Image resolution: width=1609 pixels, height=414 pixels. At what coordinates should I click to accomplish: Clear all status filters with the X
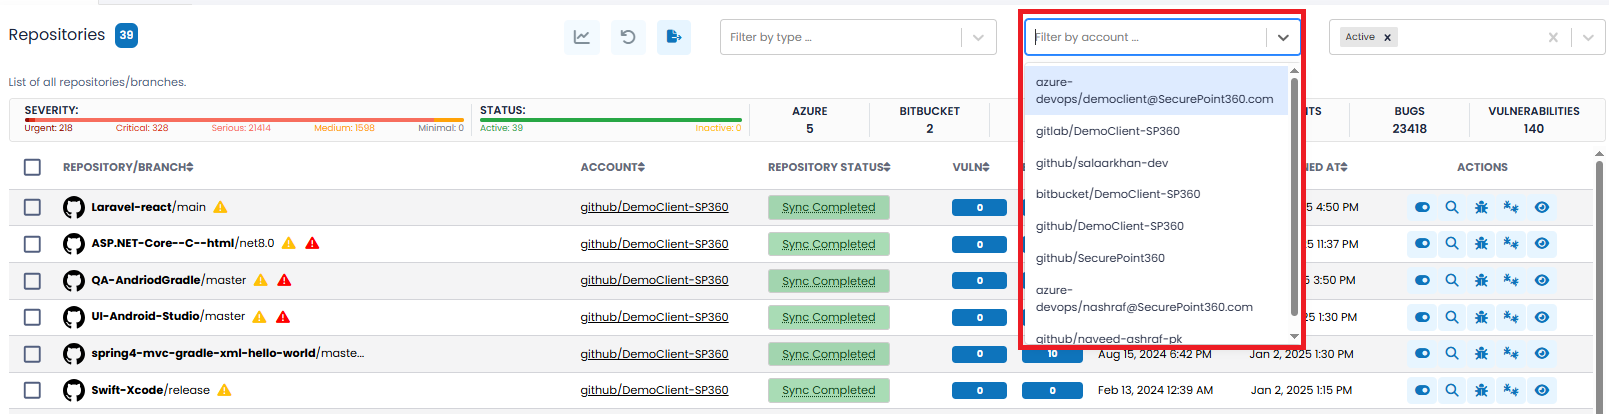[x=1553, y=37]
